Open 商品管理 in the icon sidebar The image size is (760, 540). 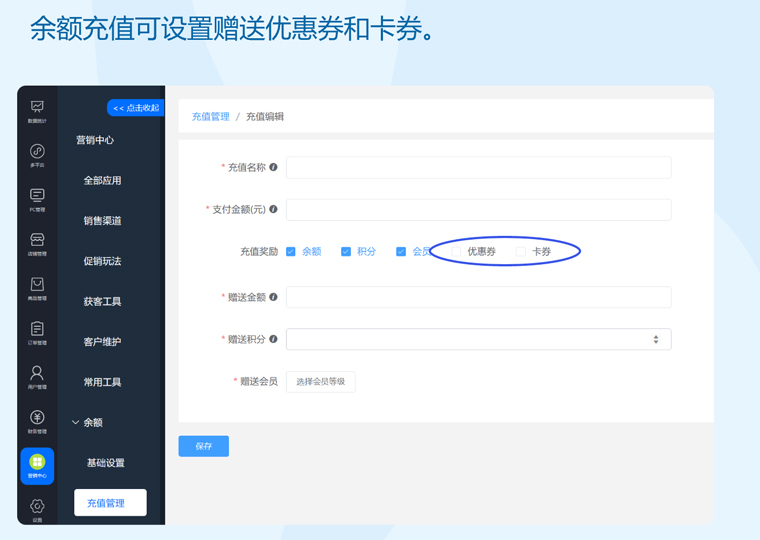37,289
